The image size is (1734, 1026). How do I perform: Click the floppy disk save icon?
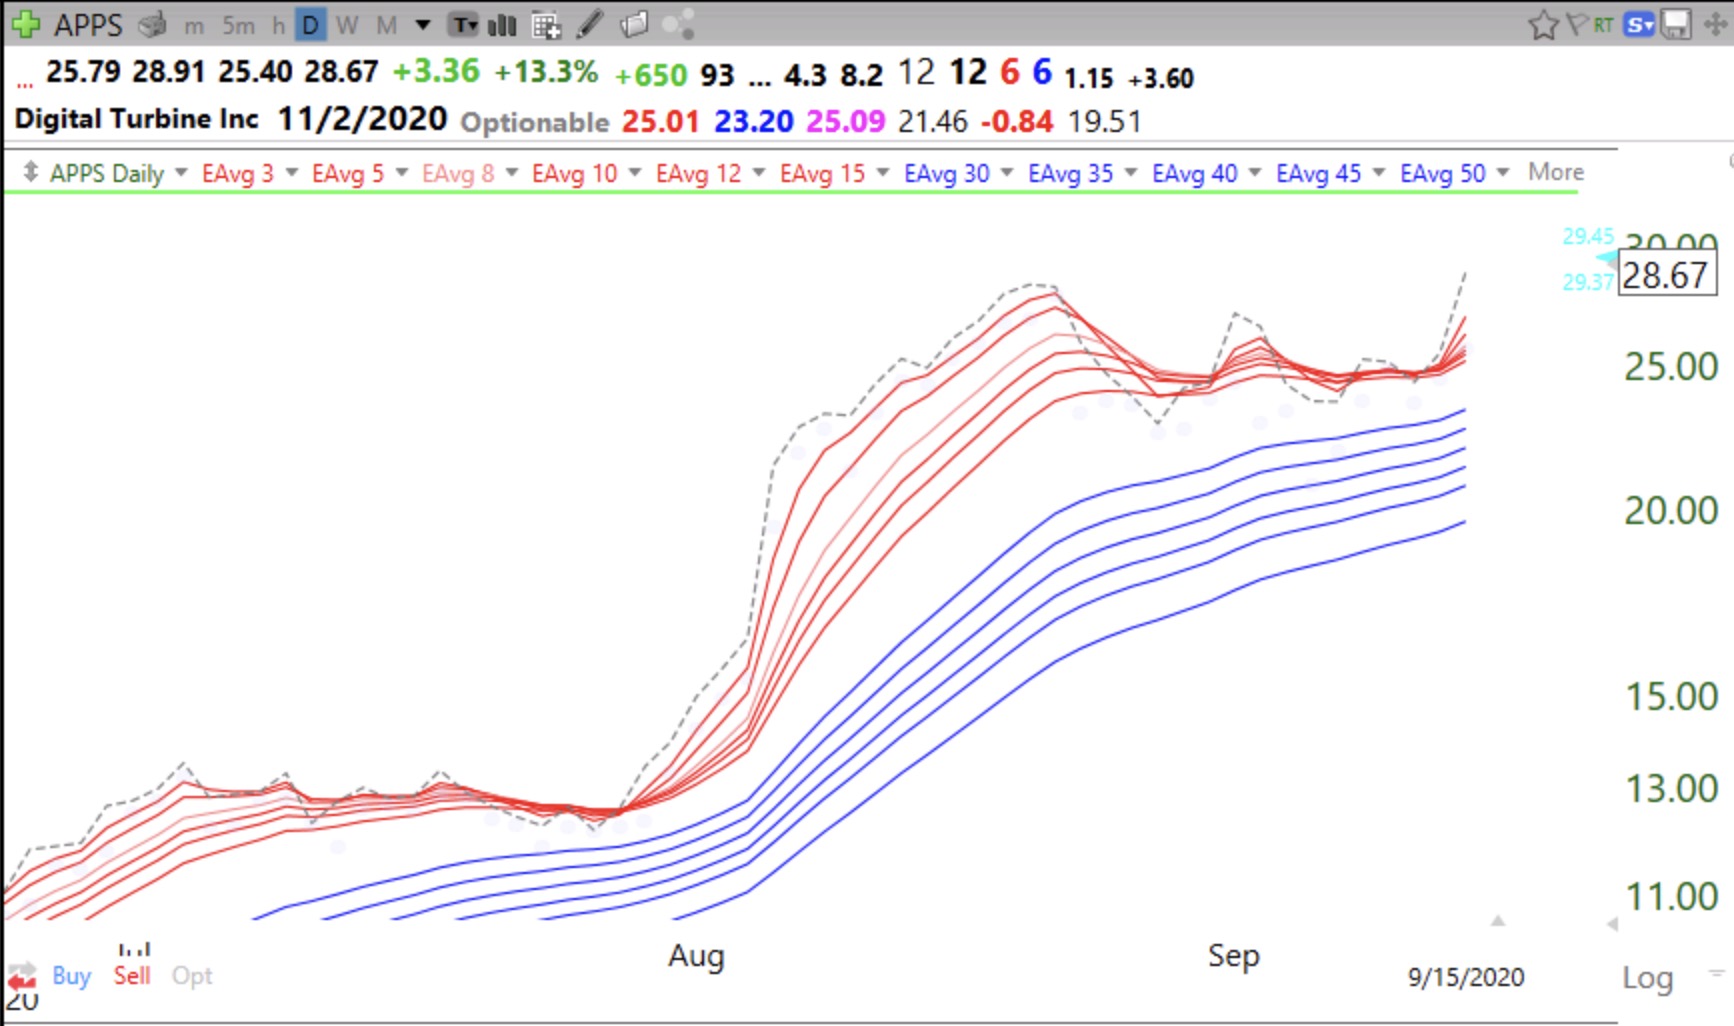[1676, 24]
